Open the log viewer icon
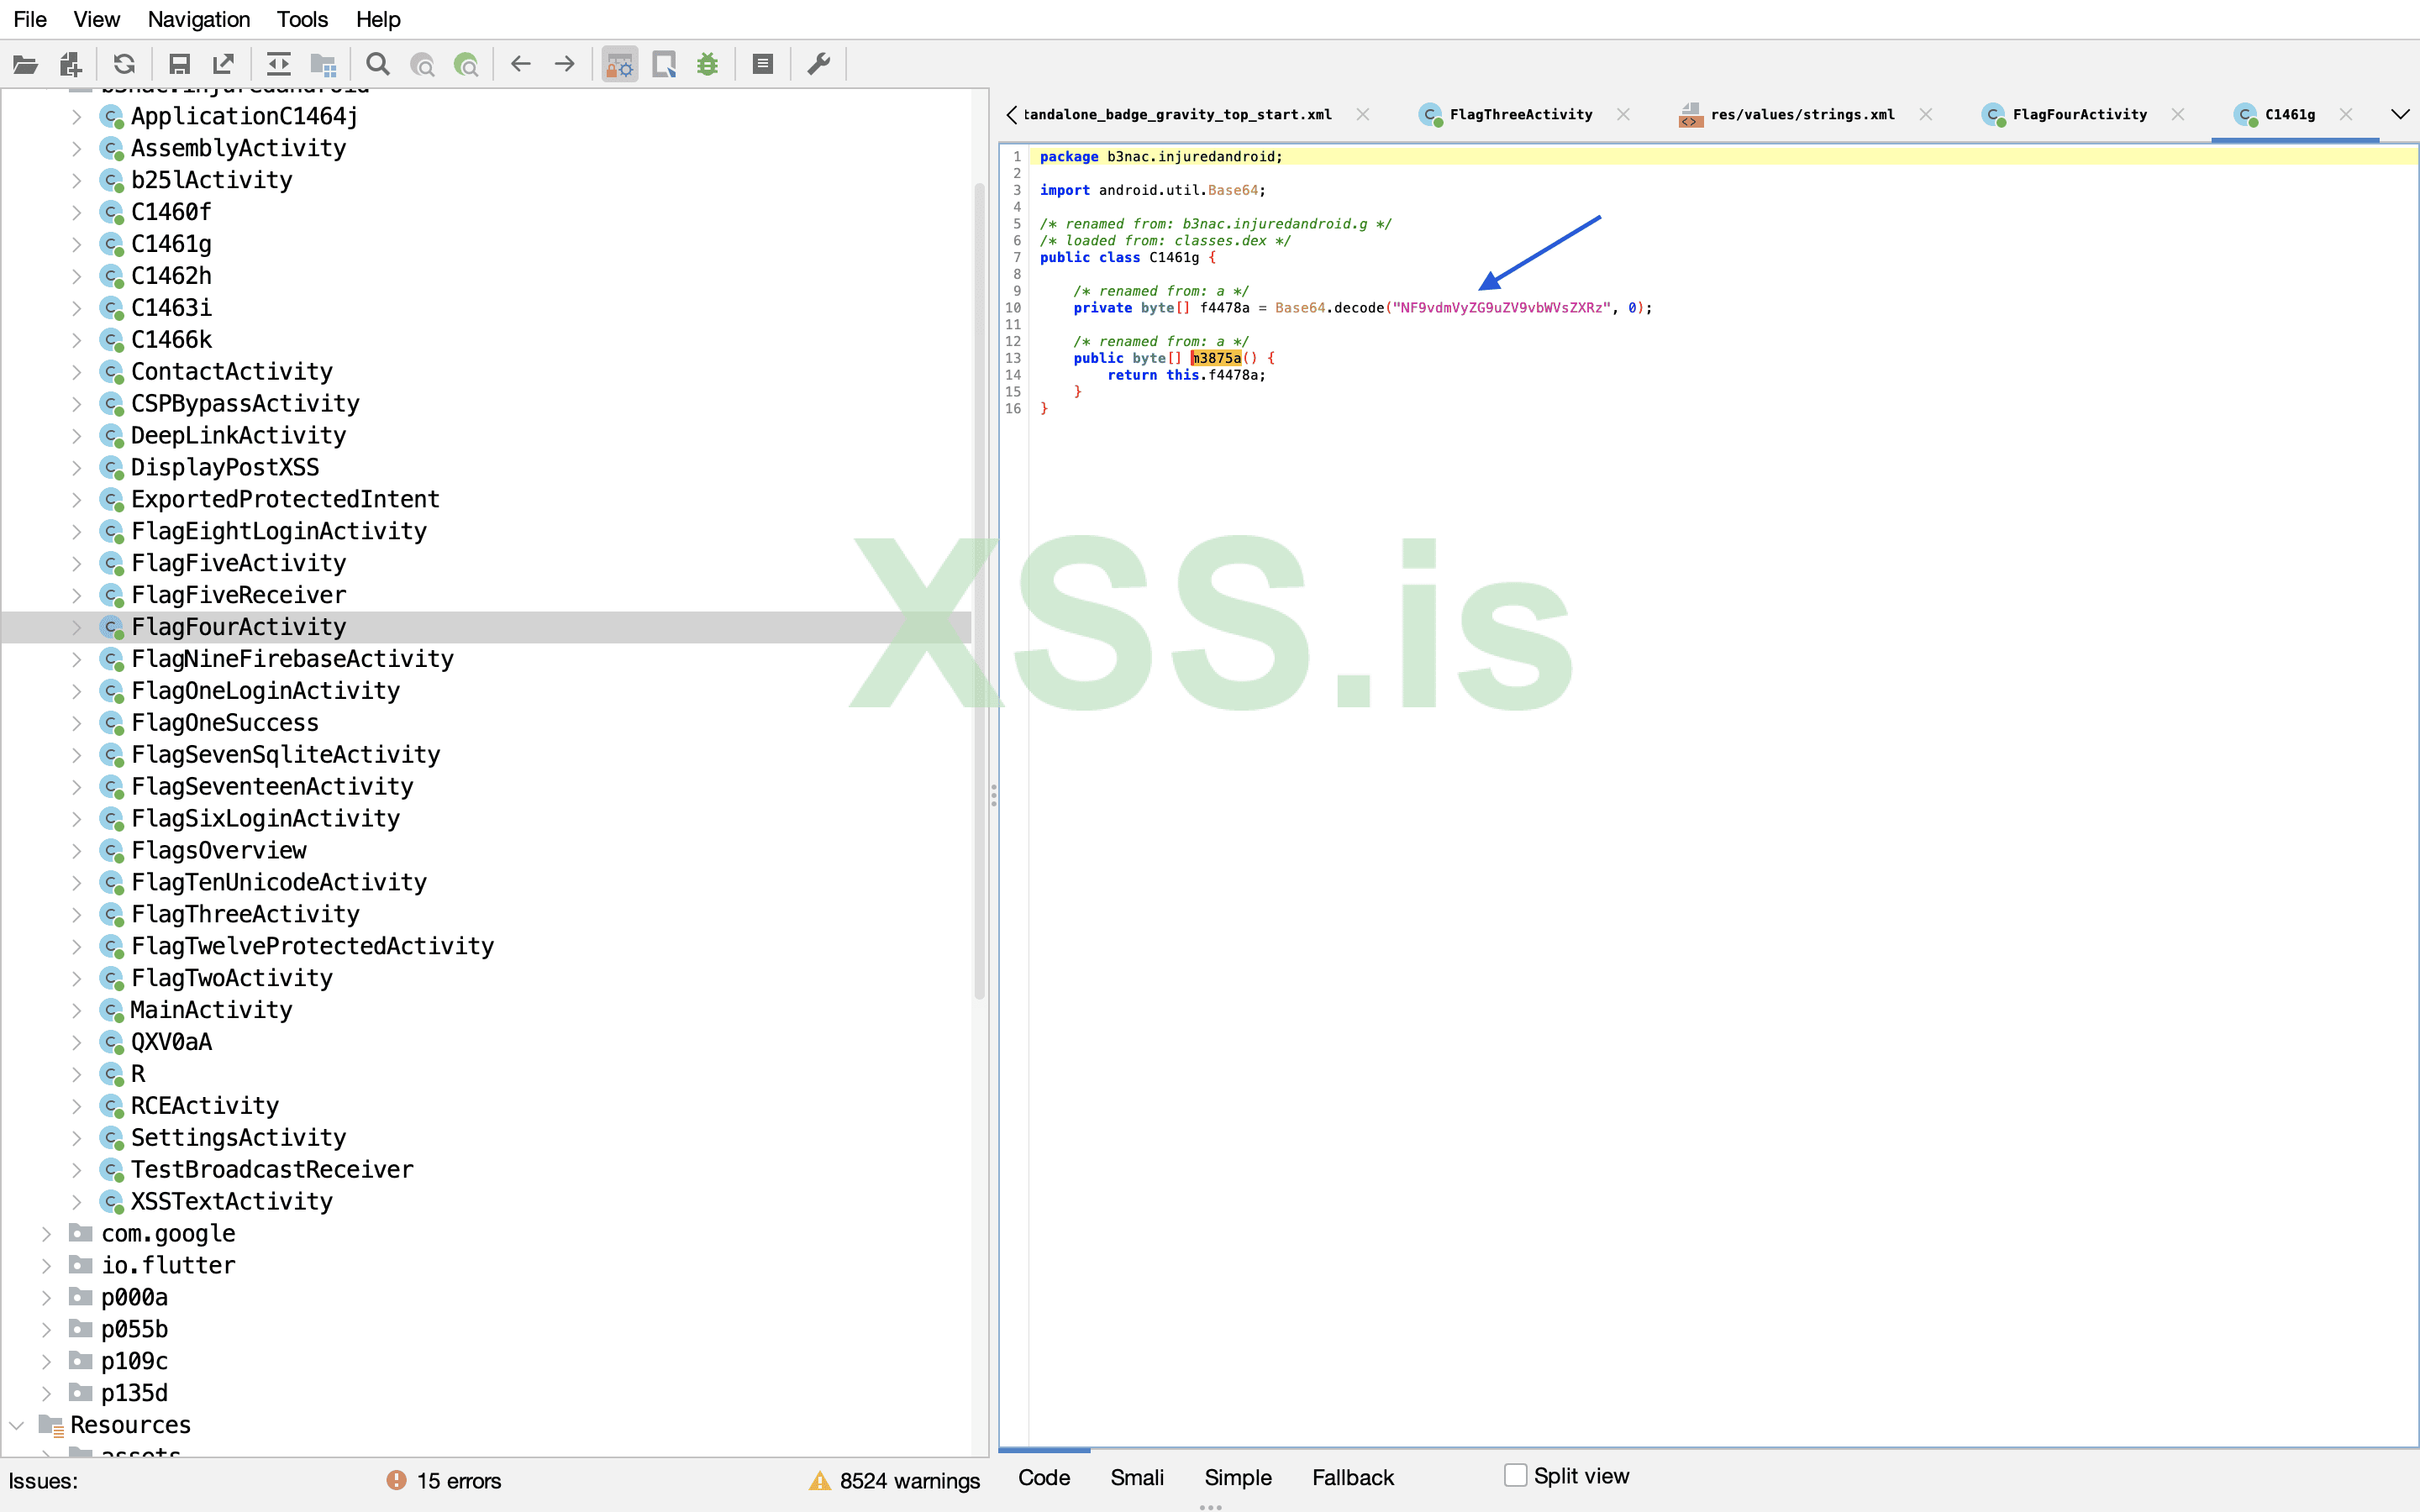 pyautogui.click(x=763, y=65)
